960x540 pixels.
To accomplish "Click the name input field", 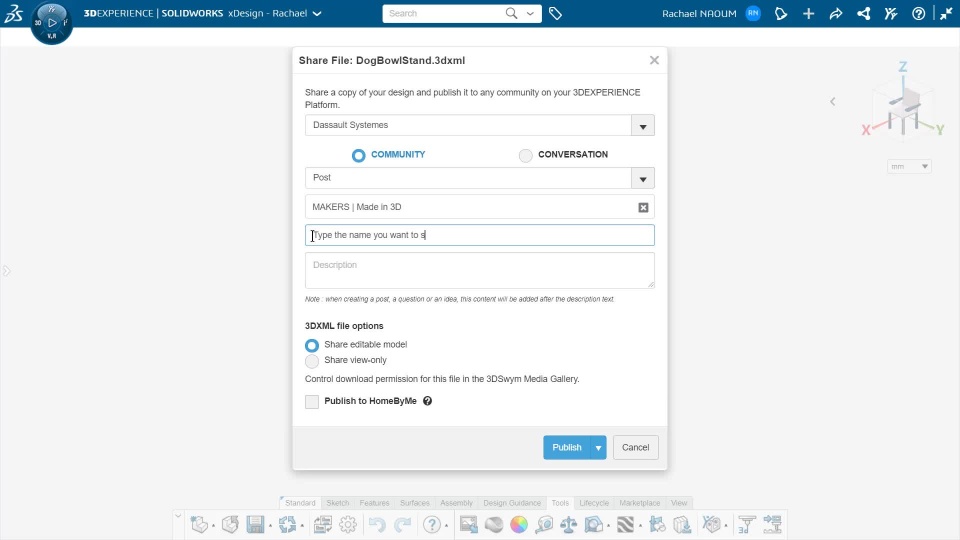I will [479, 235].
